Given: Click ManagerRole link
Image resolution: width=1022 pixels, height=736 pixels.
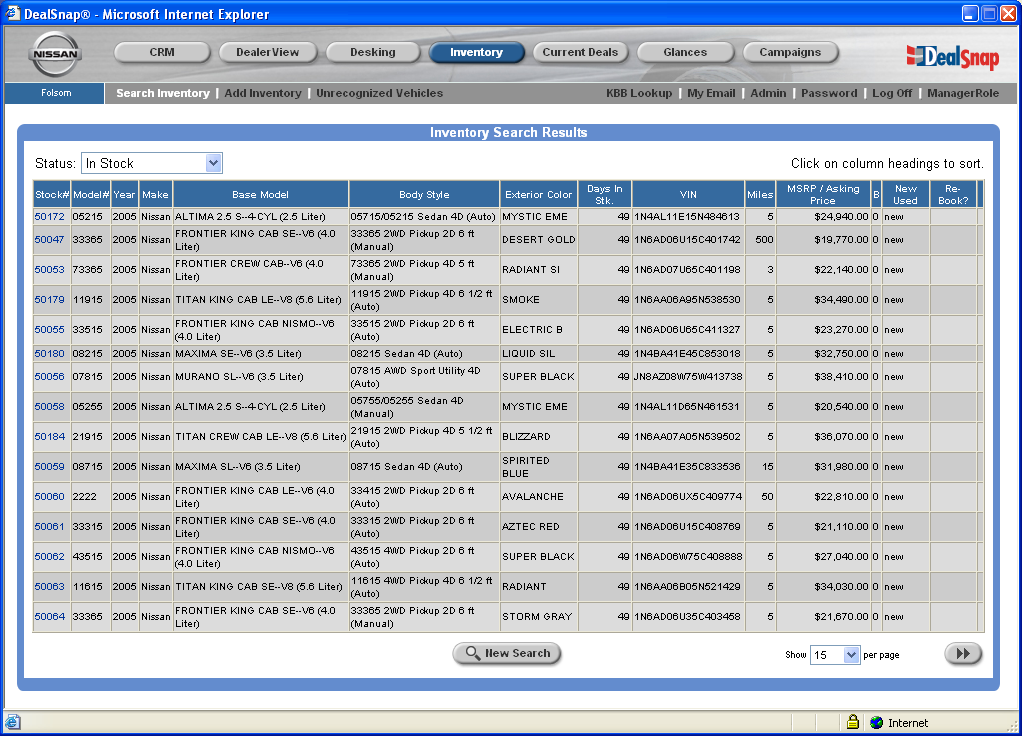Looking at the screenshot, I should [x=963, y=93].
